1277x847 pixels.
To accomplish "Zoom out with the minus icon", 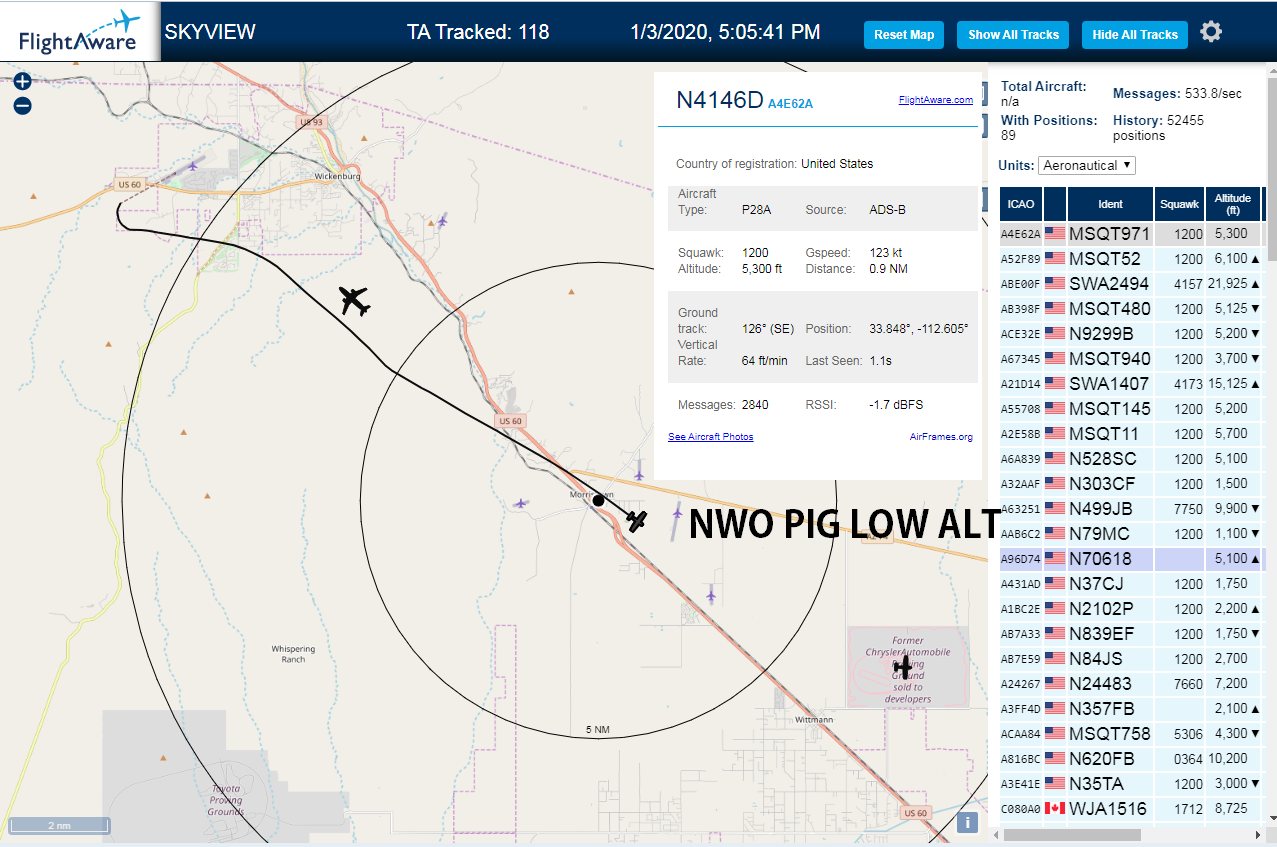I will pyautogui.click(x=22, y=106).
